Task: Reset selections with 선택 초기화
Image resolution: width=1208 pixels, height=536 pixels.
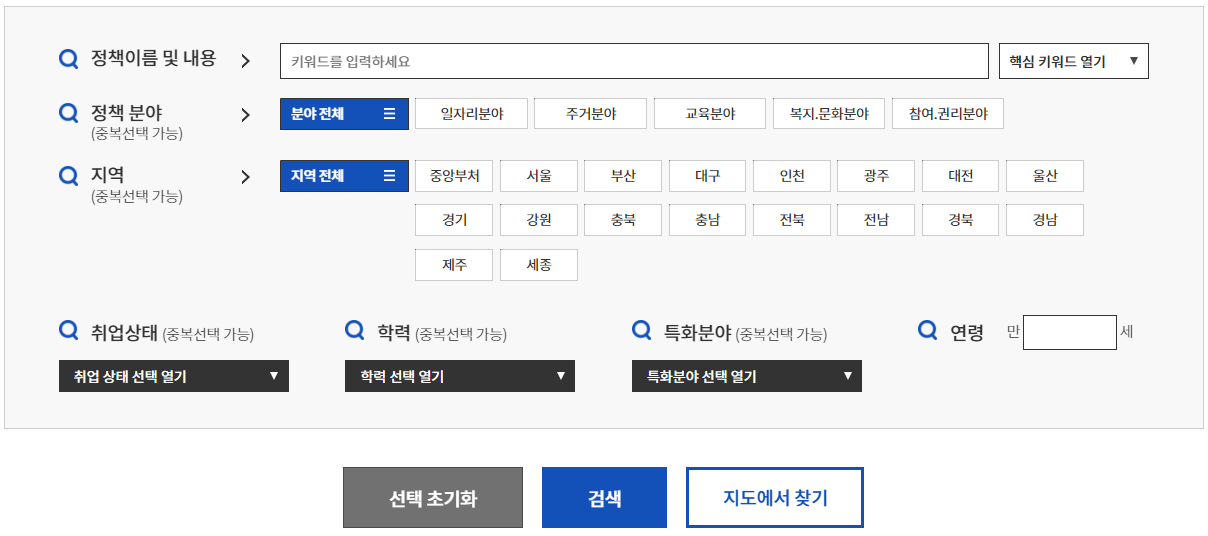Action: (433, 498)
